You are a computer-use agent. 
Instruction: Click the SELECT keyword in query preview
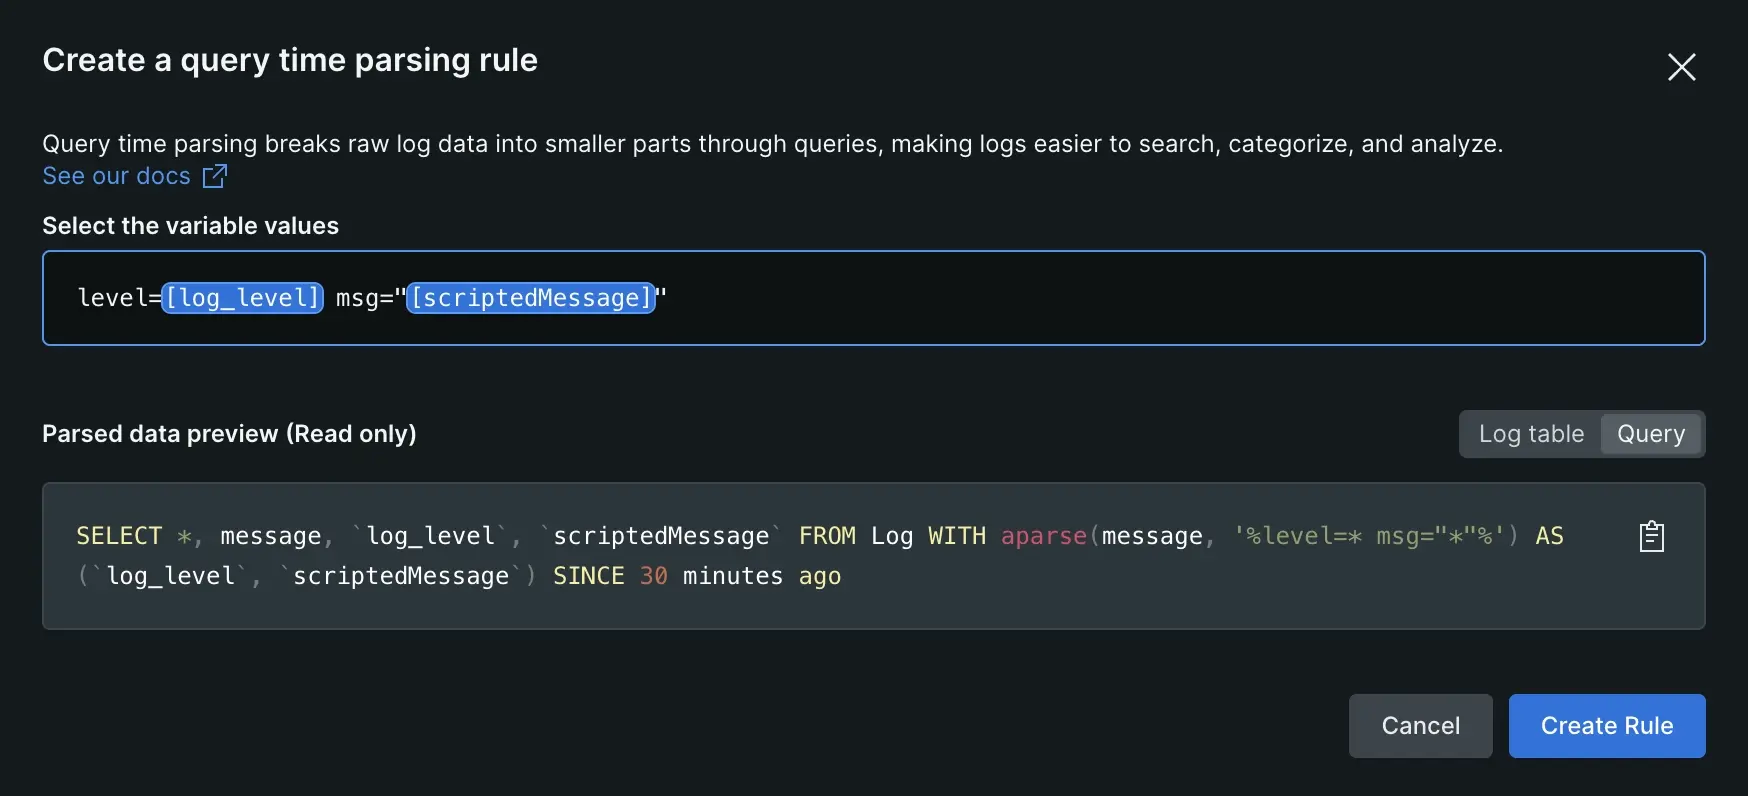click(x=119, y=536)
